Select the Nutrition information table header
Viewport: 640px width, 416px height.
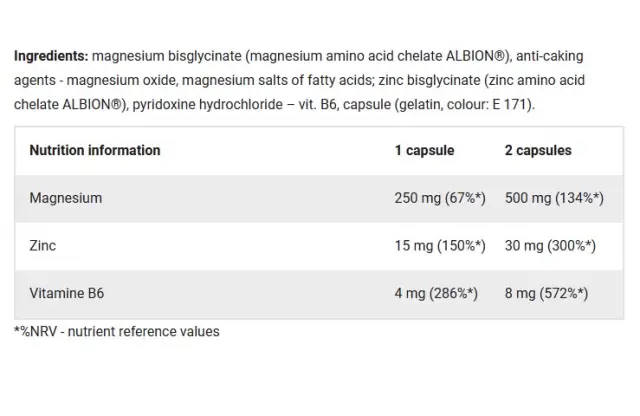pos(95,150)
